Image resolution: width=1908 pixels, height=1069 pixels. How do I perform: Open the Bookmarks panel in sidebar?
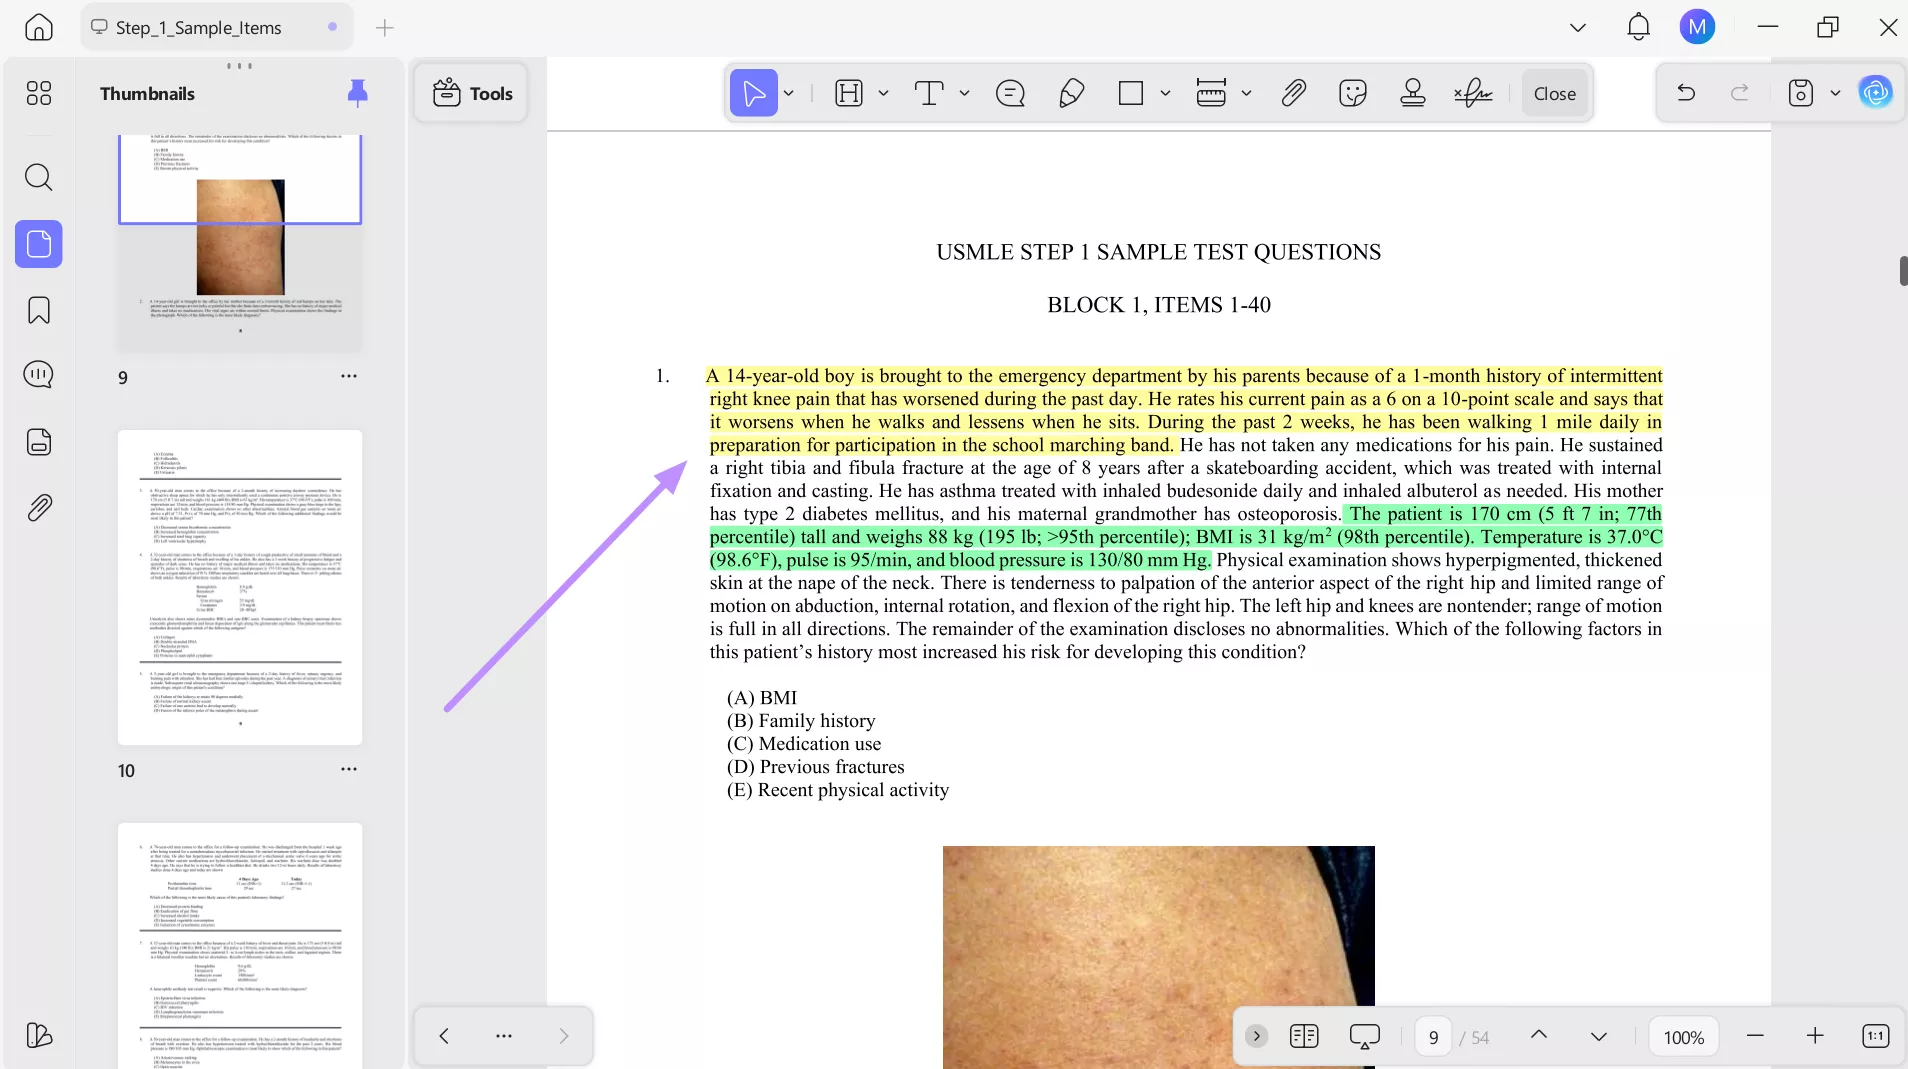39,310
